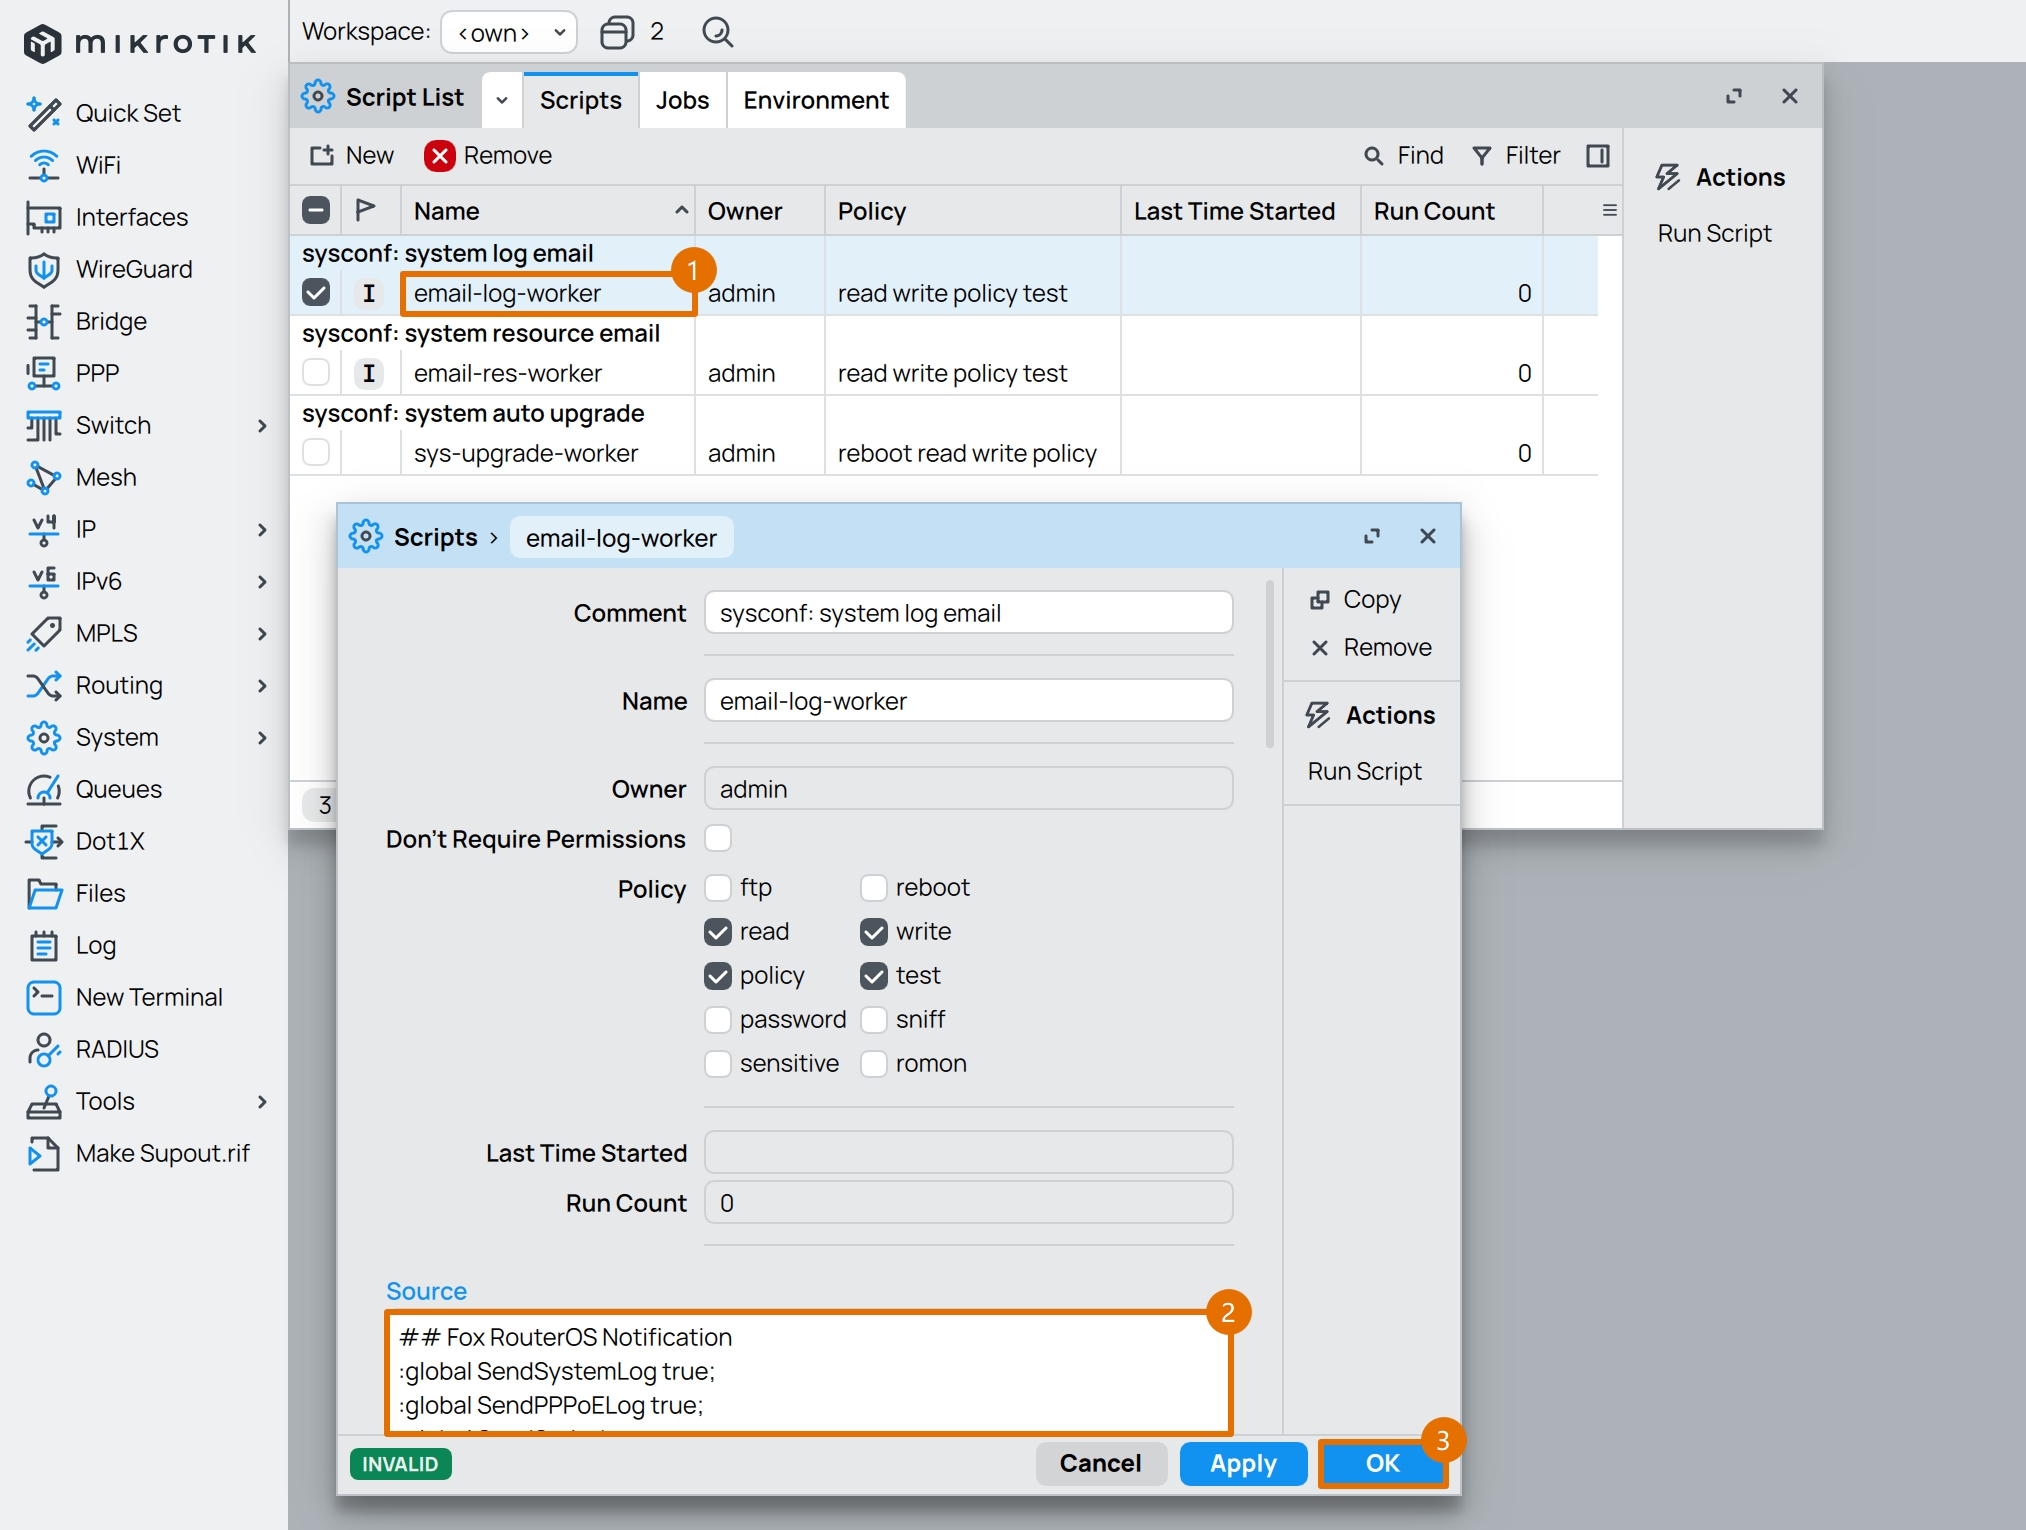This screenshot has height=1530, width=2026.
Task: Toggle the select-all checkbox in table header
Action: click(316, 210)
